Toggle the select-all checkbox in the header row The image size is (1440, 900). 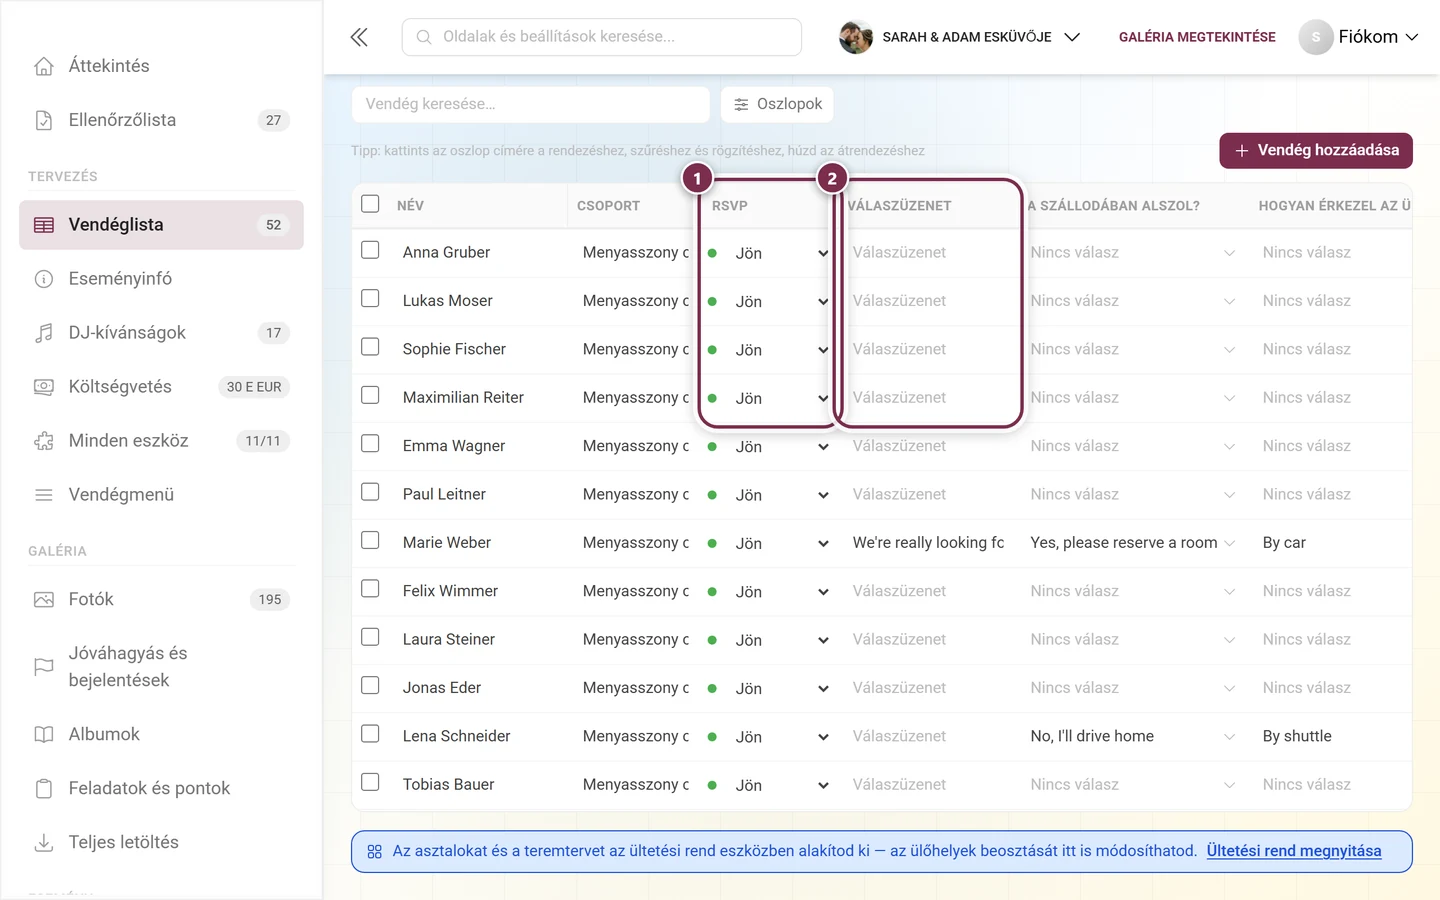point(370,204)
